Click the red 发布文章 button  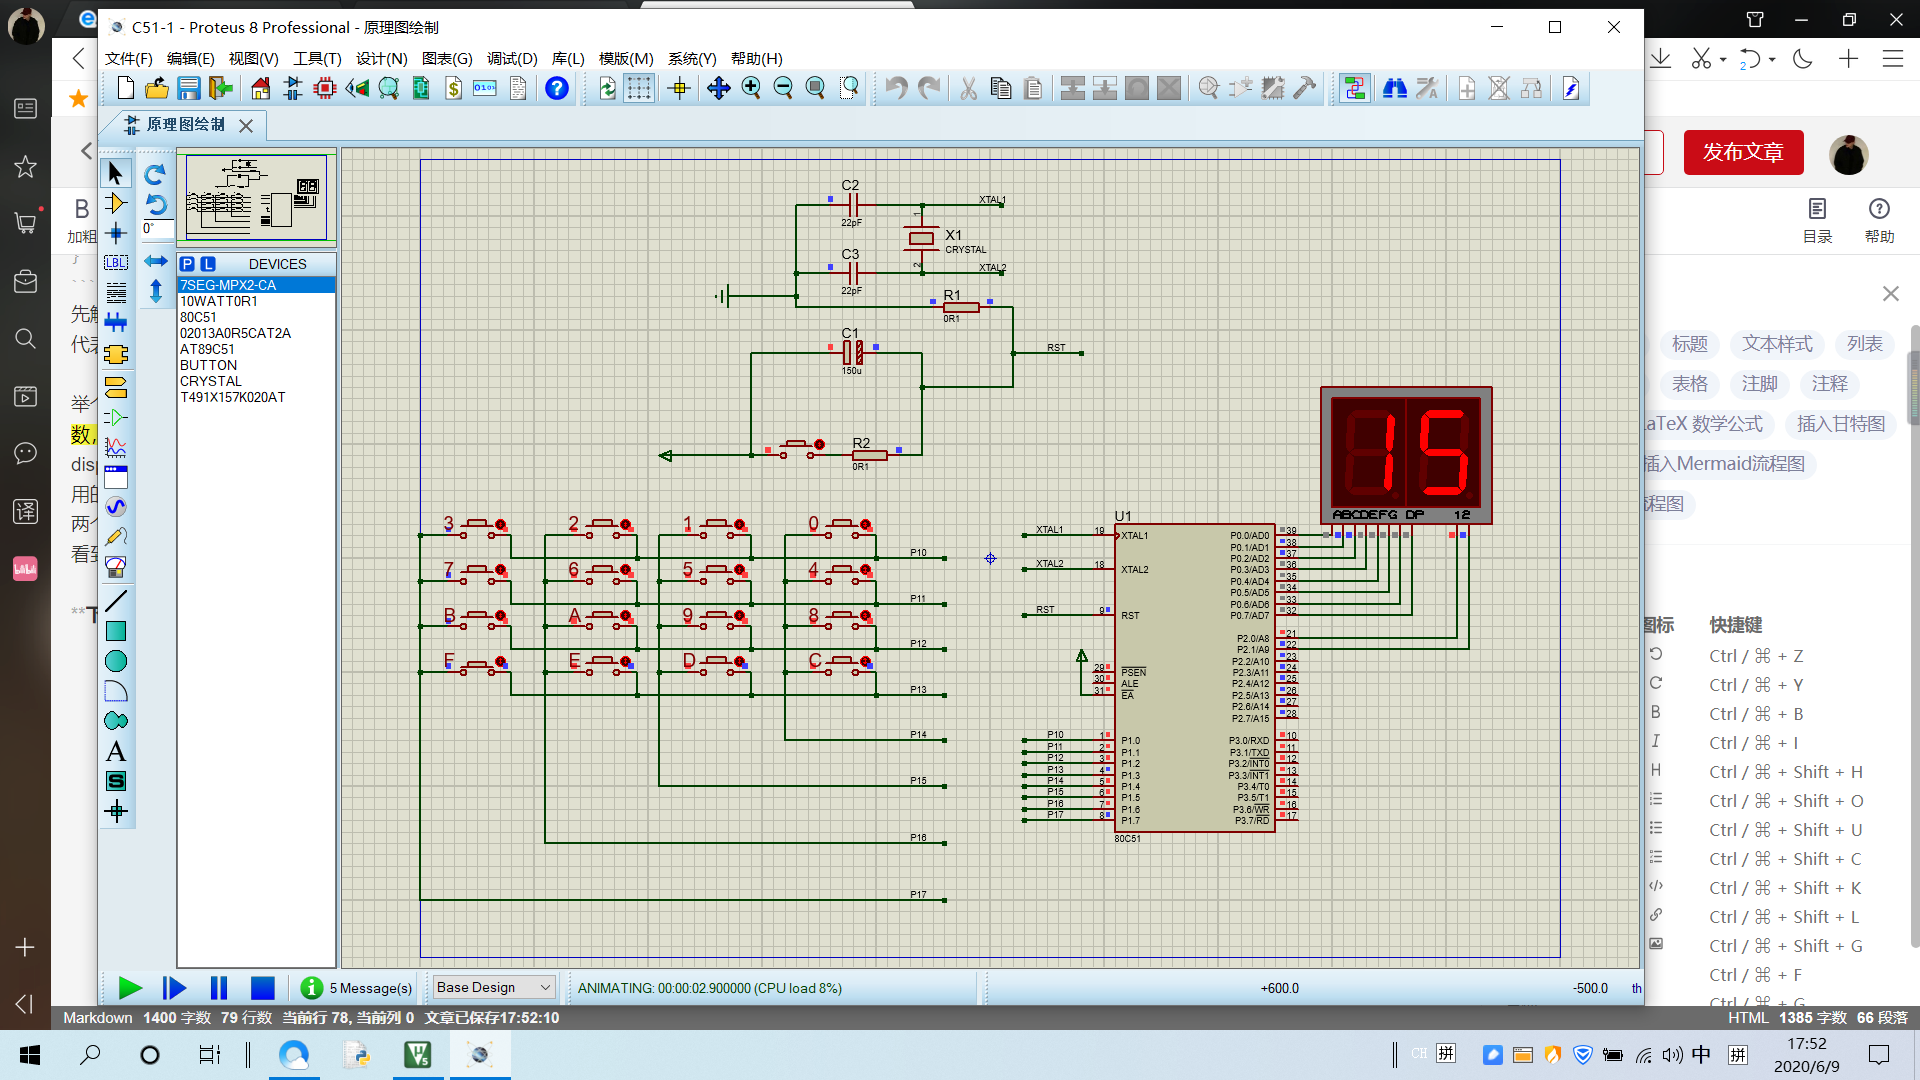point(1743,153)
